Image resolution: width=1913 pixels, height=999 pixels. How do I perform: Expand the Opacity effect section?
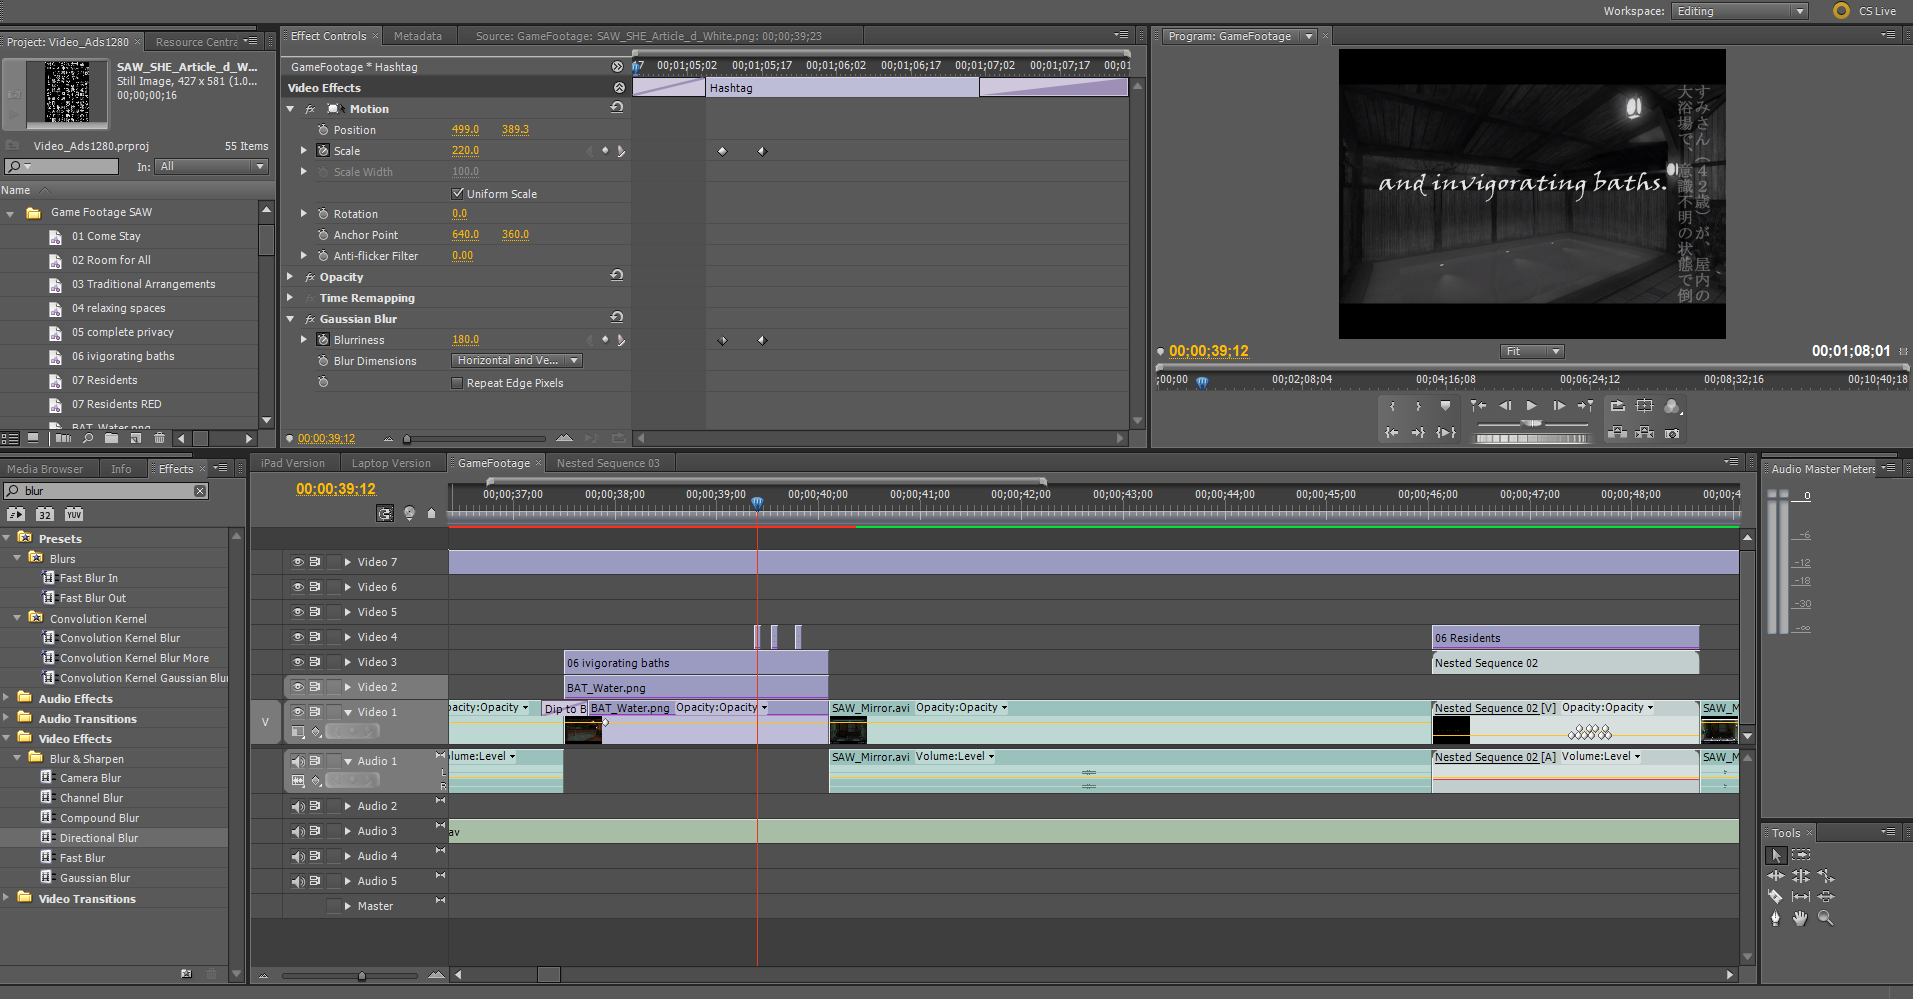291,277
